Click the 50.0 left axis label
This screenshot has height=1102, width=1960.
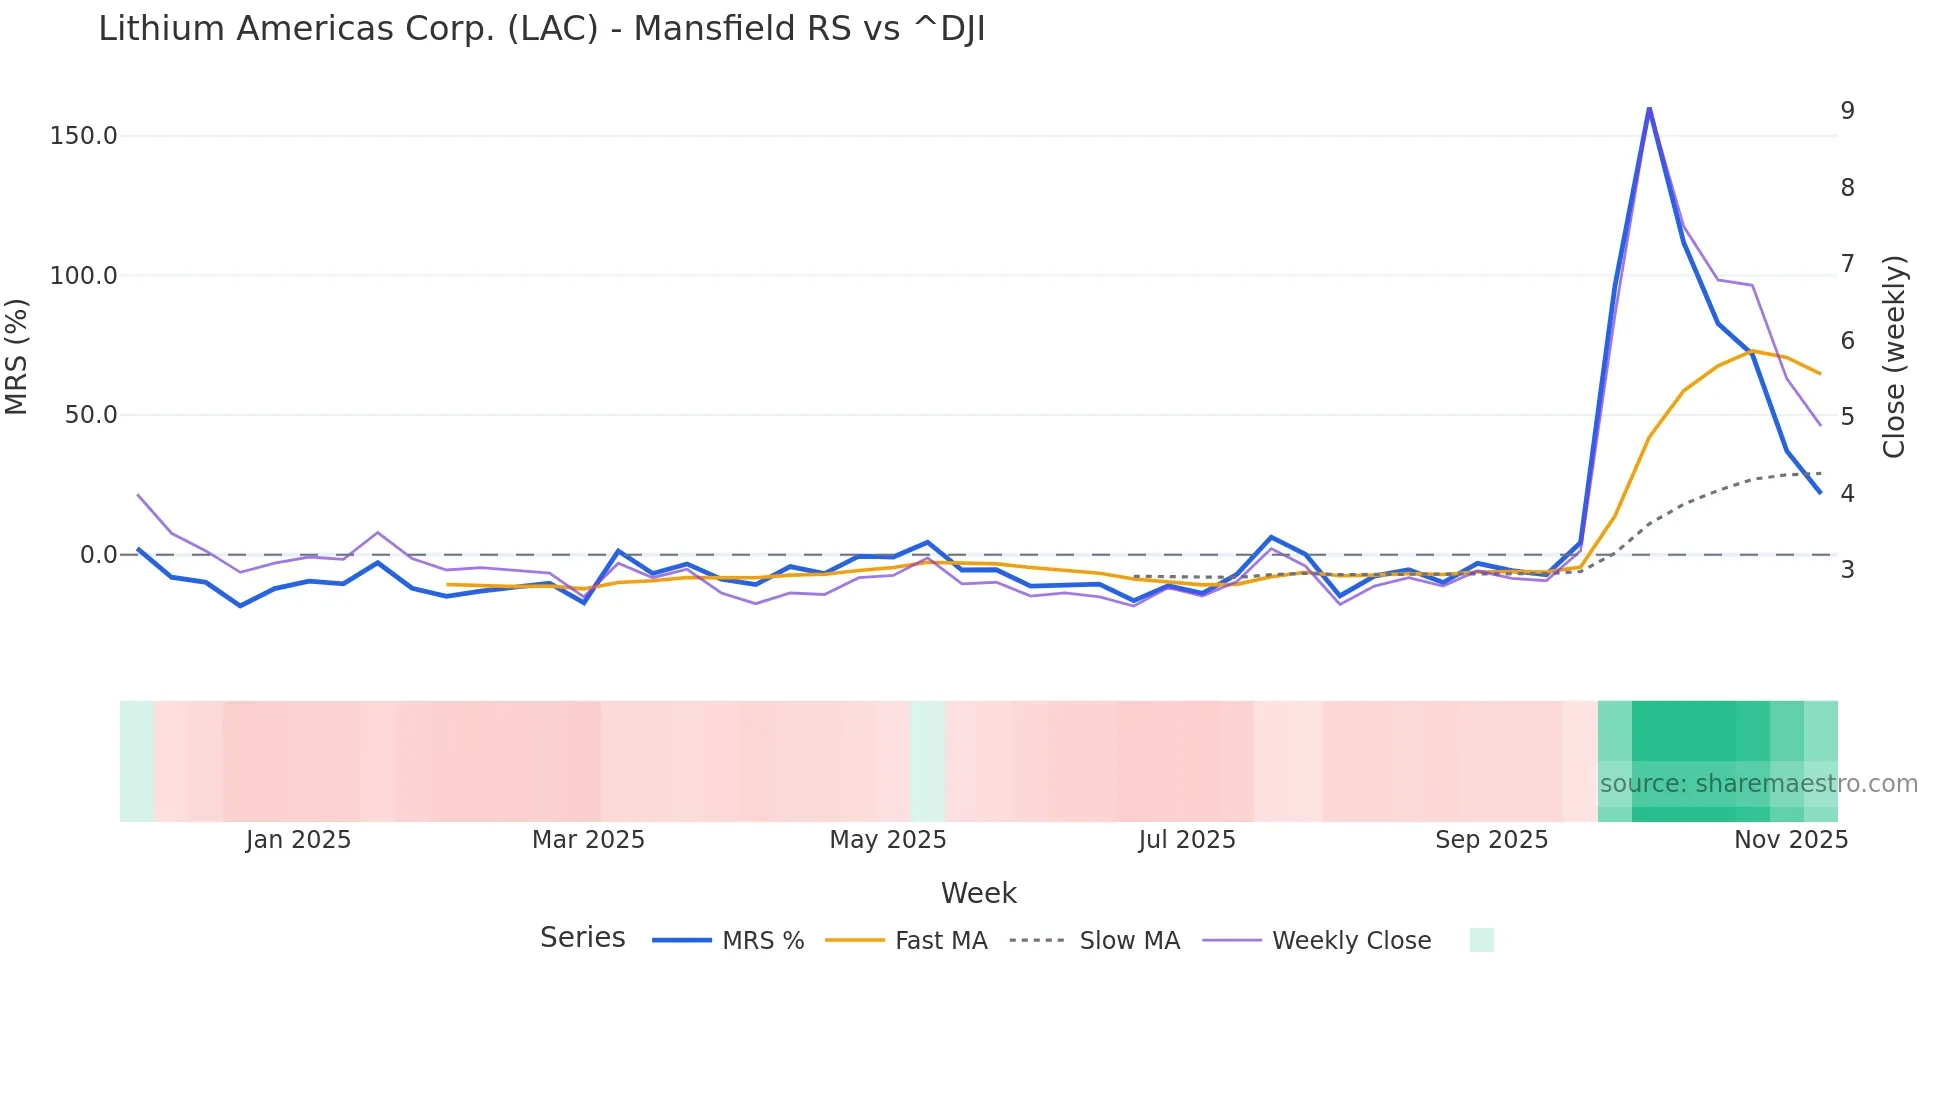click(91, 415)
